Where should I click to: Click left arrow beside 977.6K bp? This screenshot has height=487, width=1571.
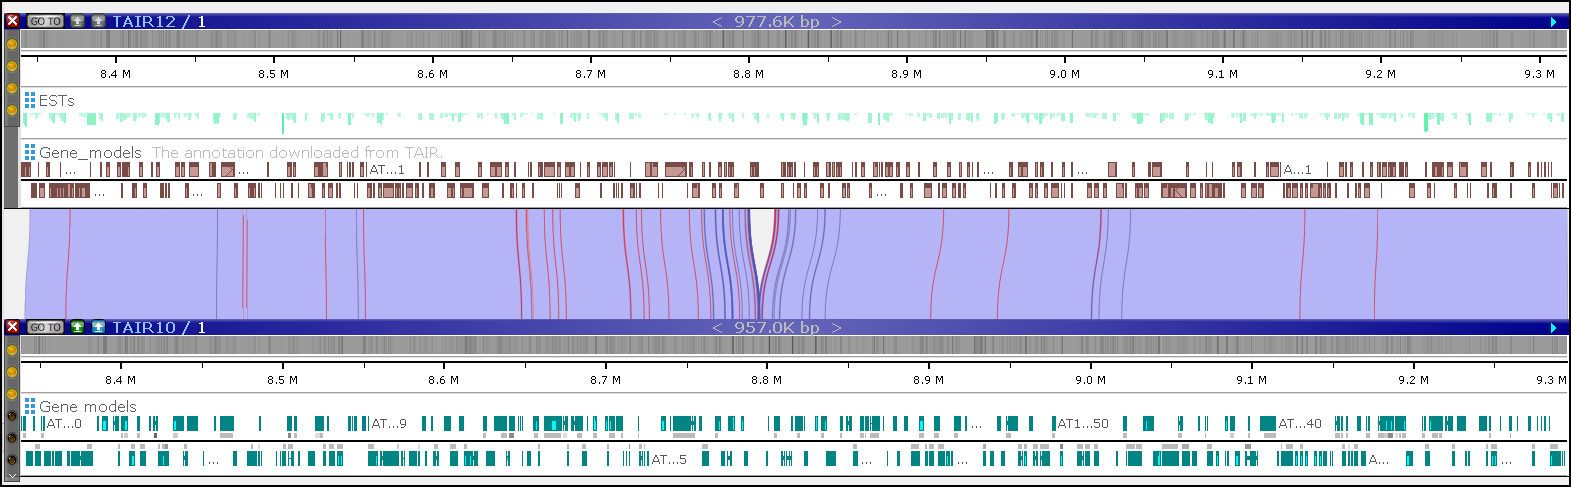pyautogui.click(x=717, y=21)
